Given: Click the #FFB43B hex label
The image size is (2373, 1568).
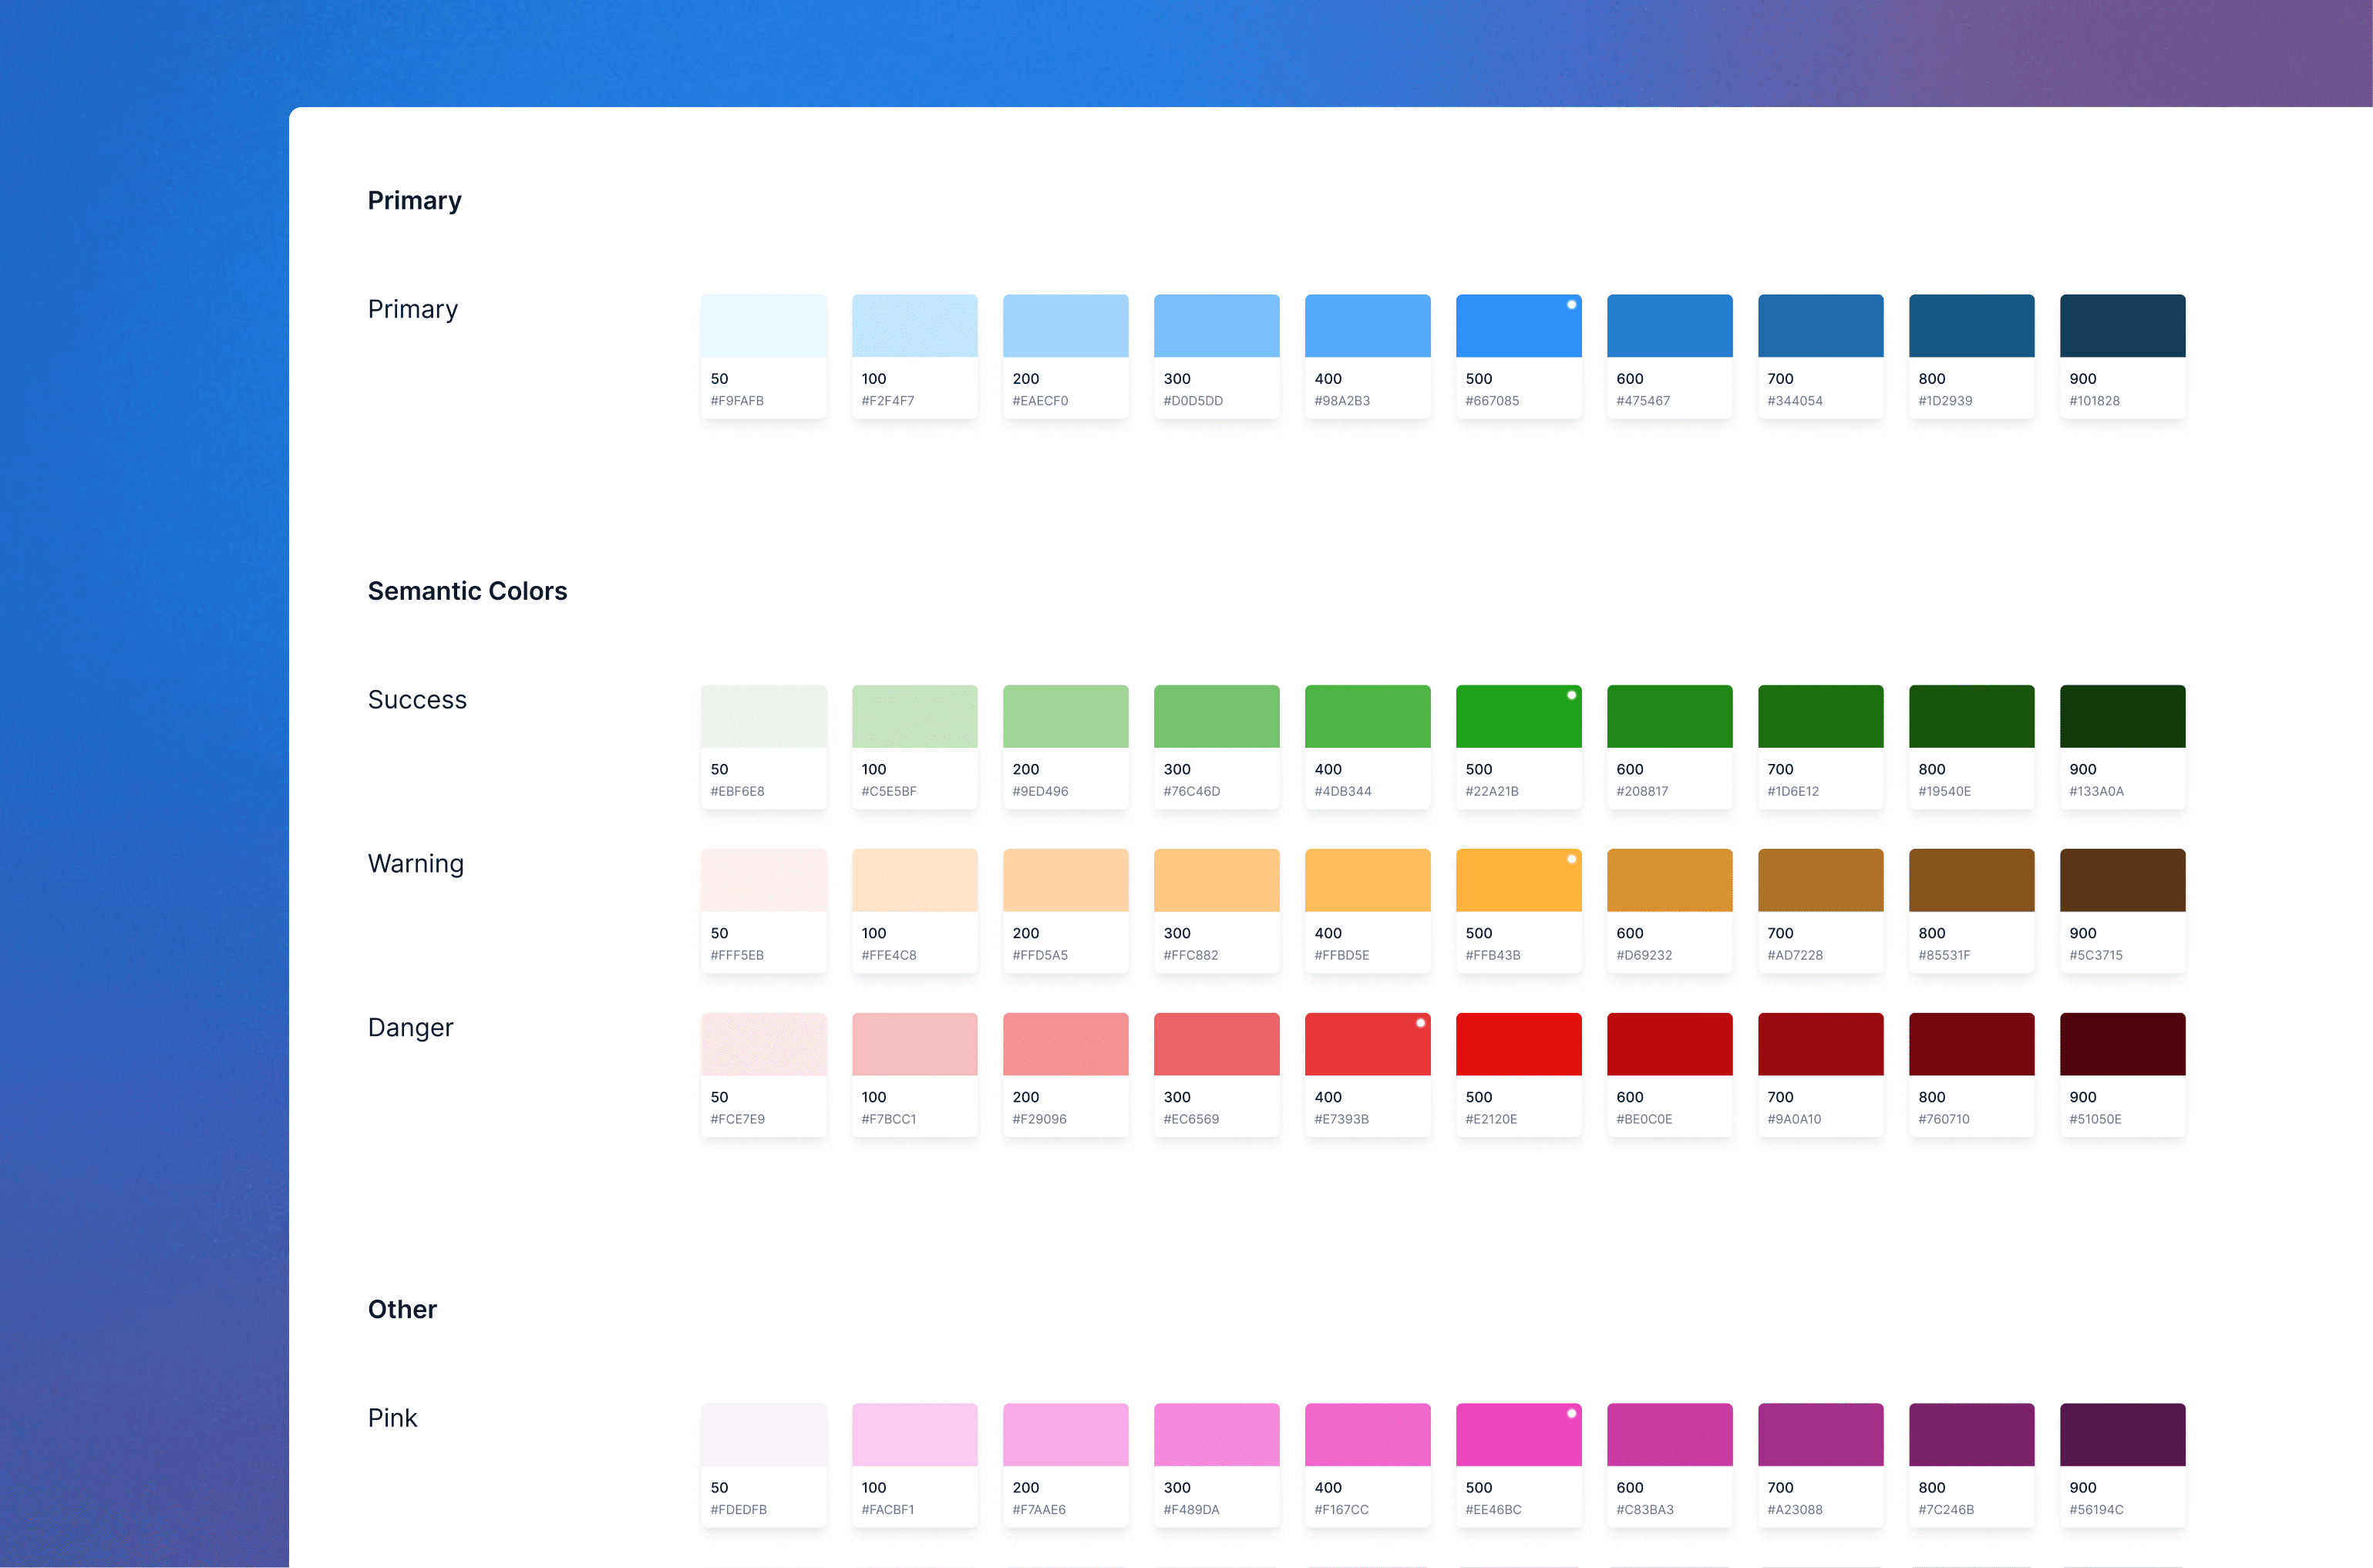Looking at the screenshot, I should click(x=1492, y=955).
